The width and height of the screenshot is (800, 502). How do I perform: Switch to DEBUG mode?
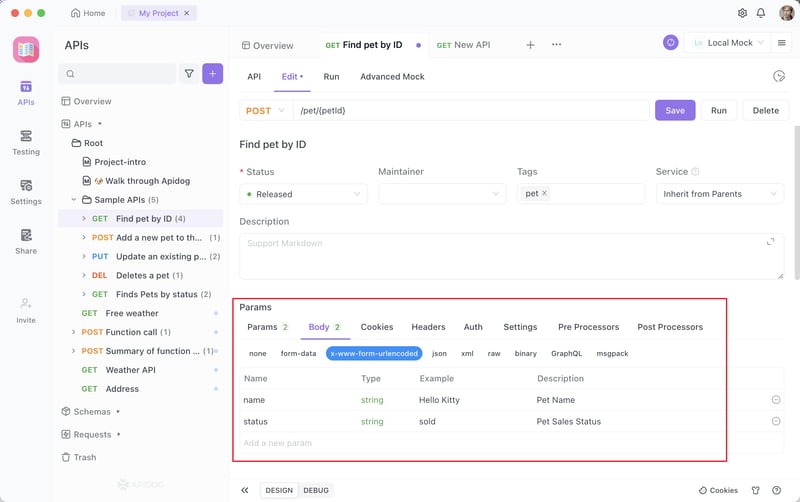[315, 490]
